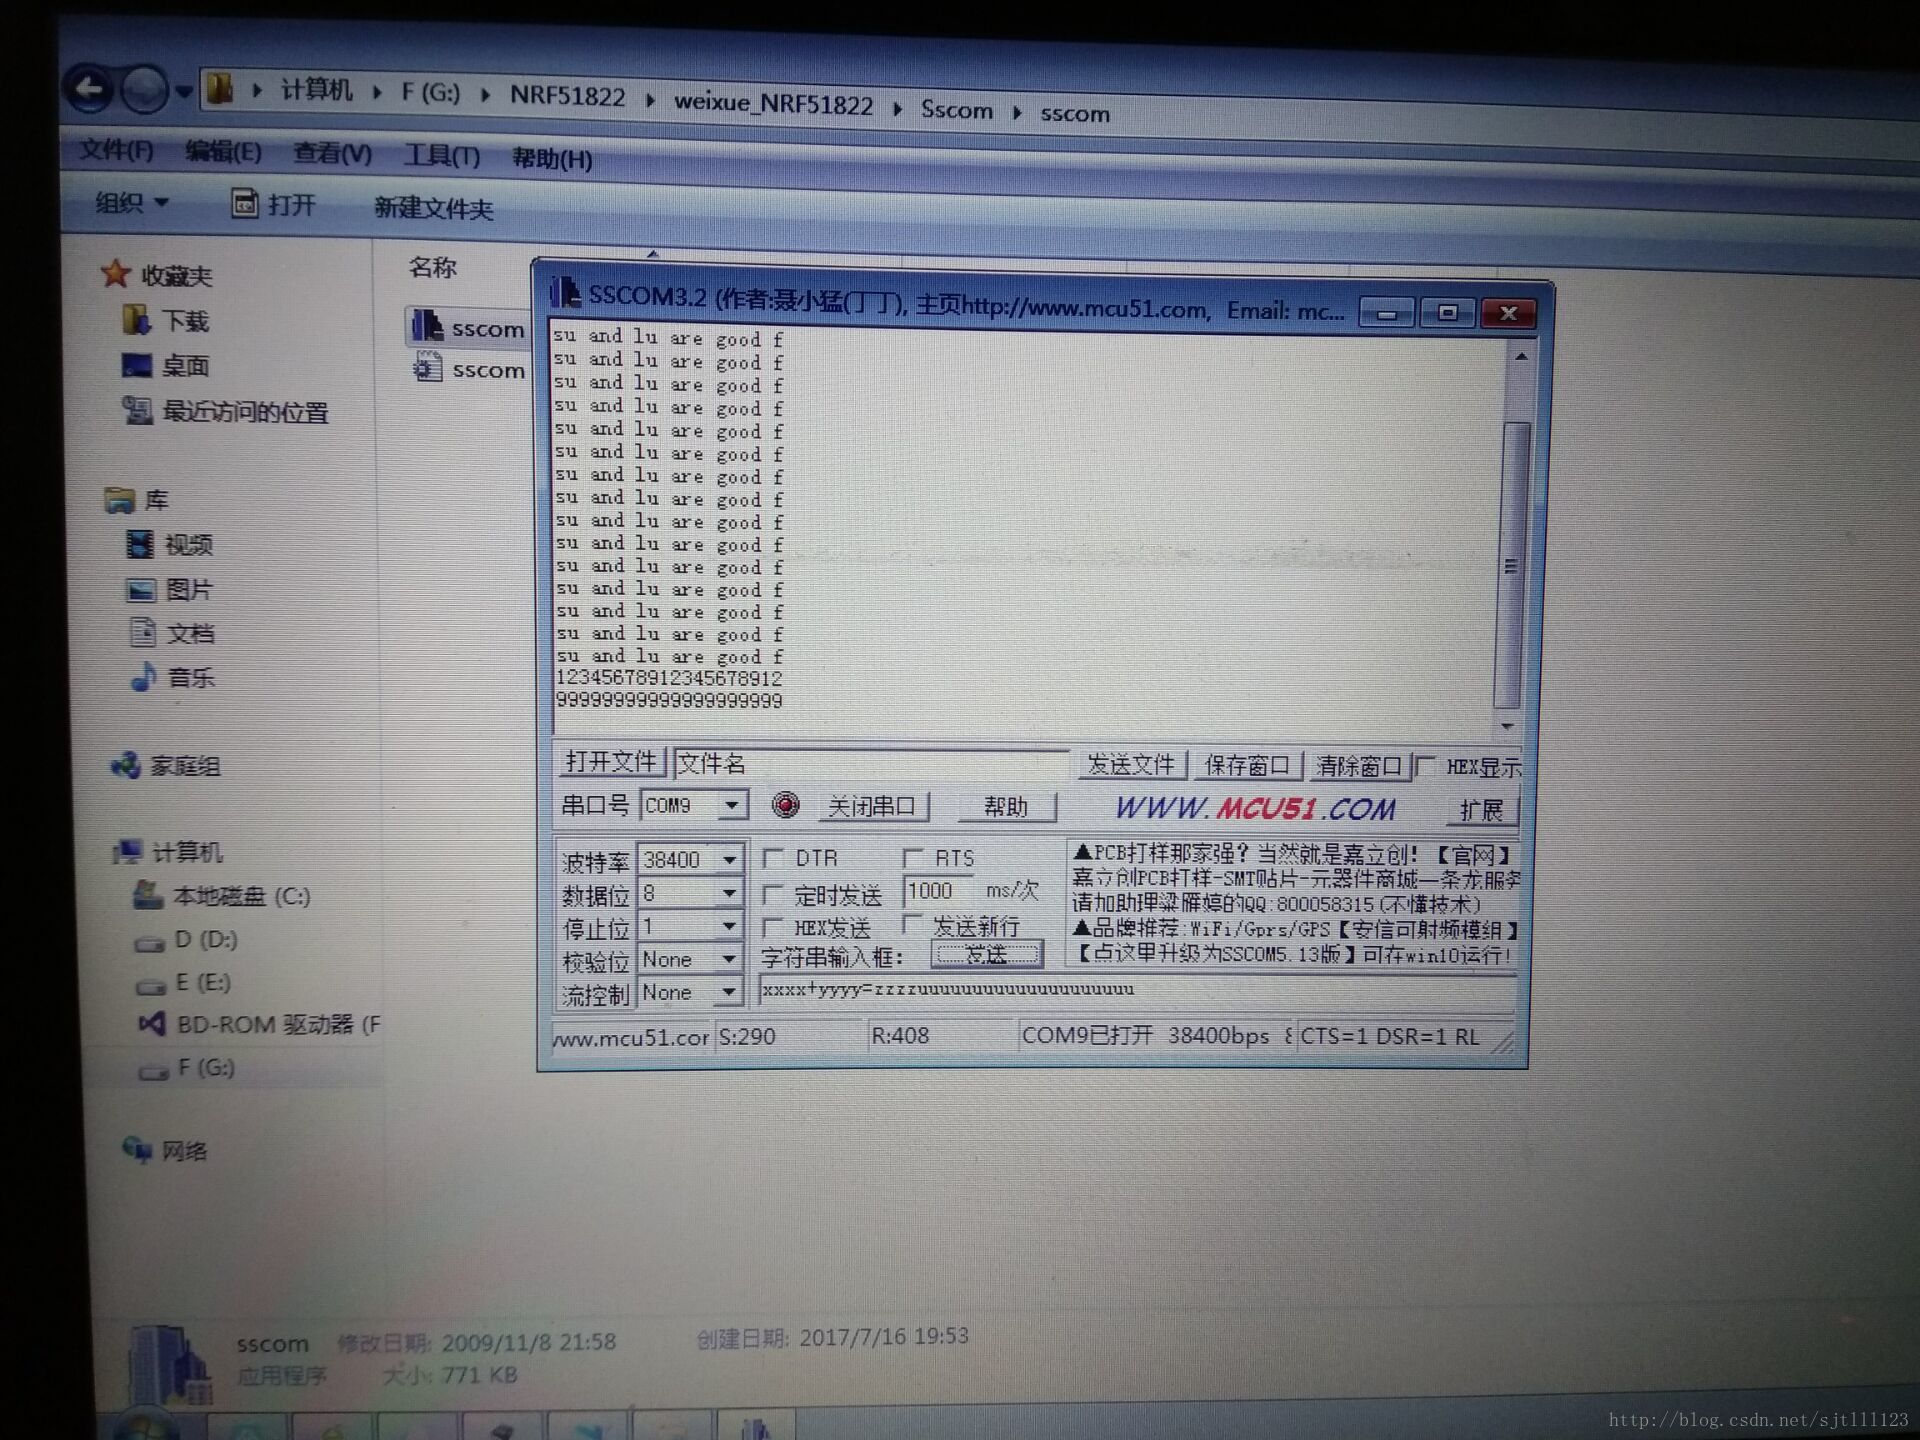Screen dimensions: 1920x1440
Task: Toggle the HEX send checkbox
Action: [x=772, y=927]
